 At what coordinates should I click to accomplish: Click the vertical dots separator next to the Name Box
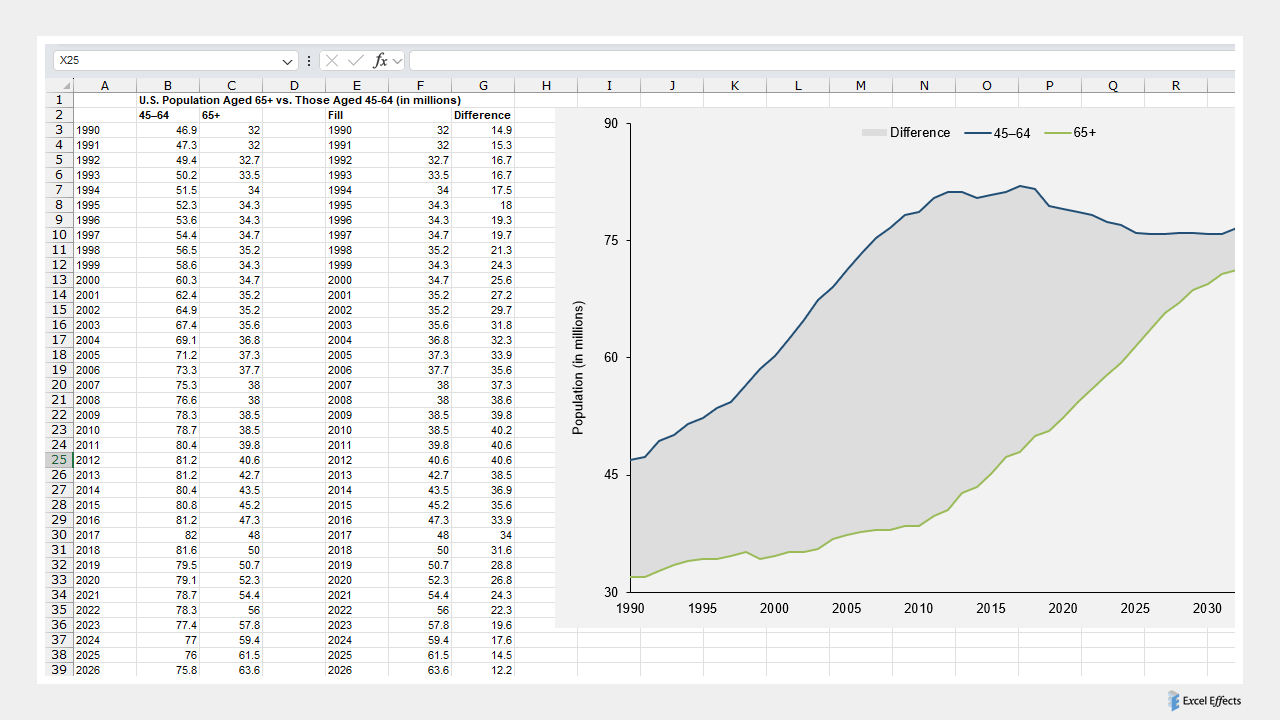[x=309, y=60]
